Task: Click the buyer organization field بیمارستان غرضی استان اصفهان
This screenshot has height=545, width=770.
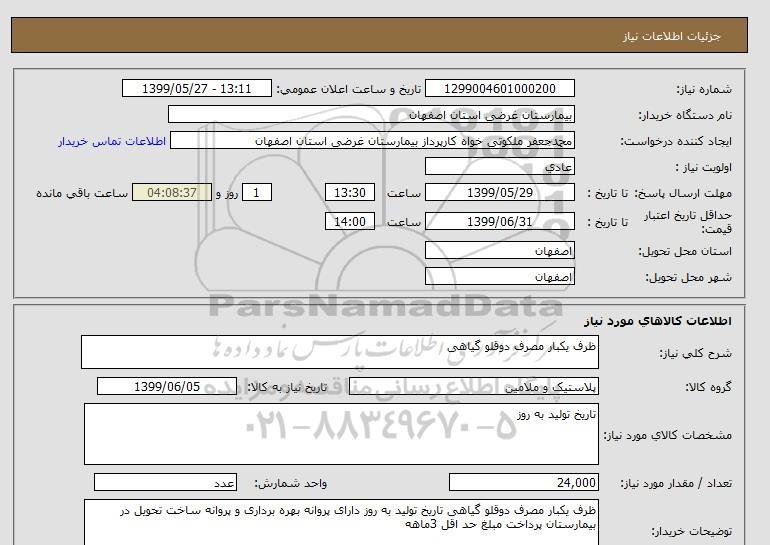Action: (x=371, y=114)
